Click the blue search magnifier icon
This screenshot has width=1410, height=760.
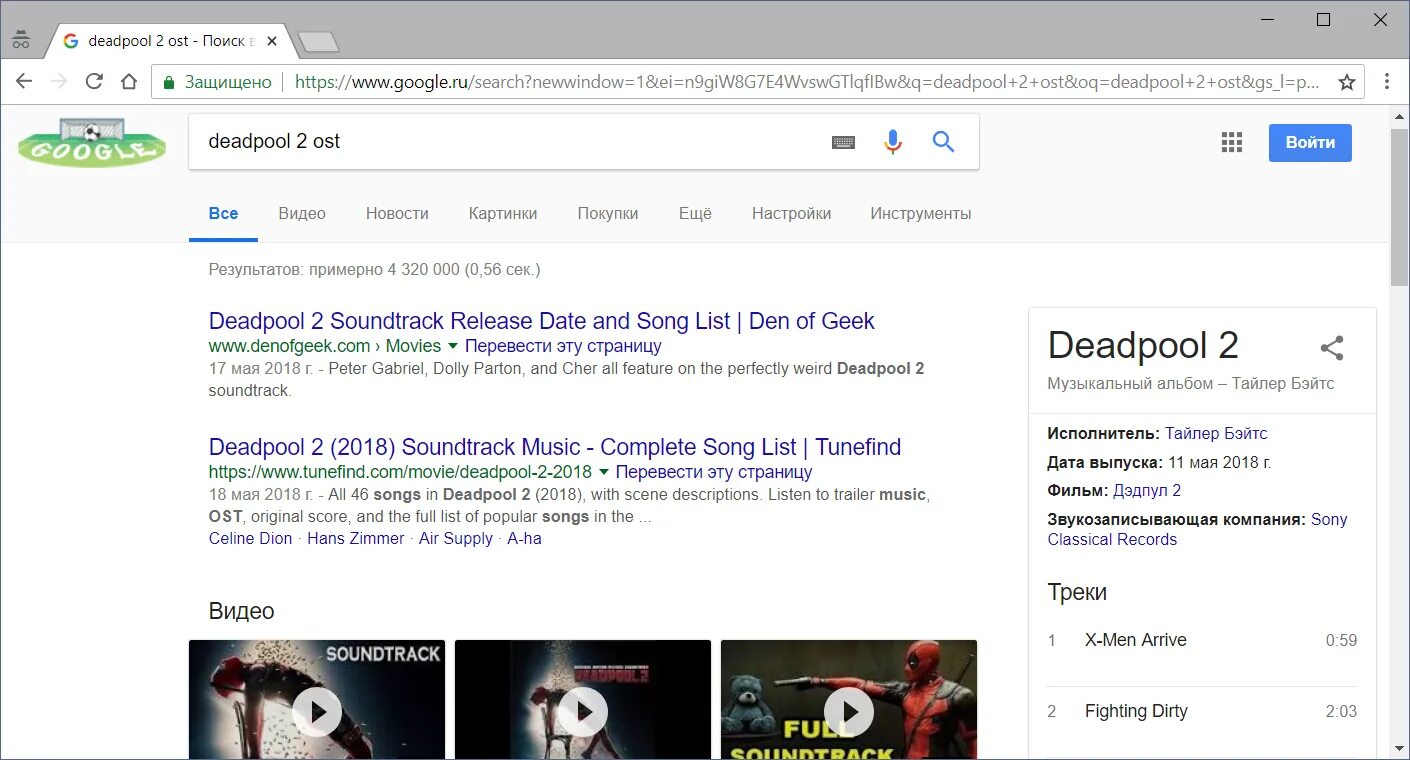click(943, 142)
